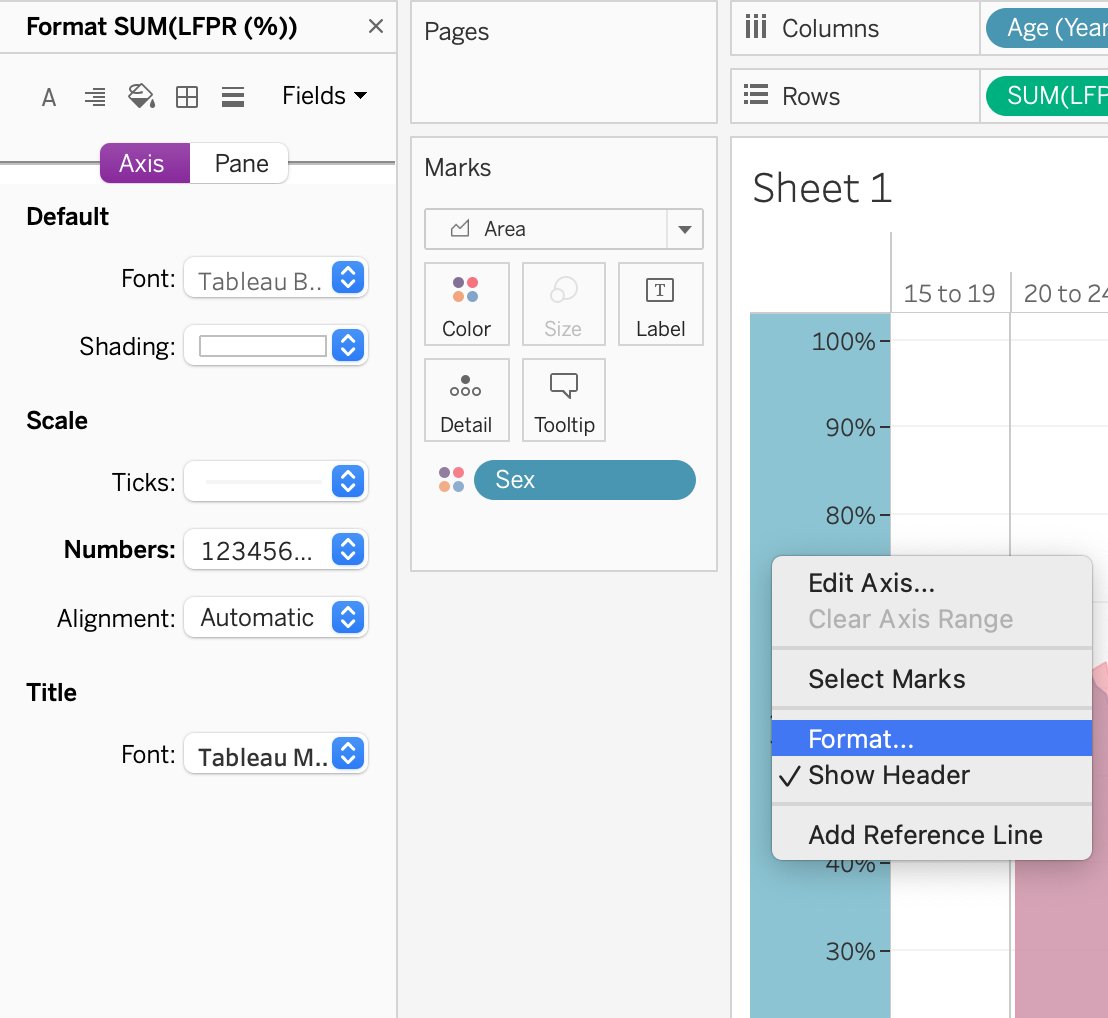Switch to the Pane tab
This screenshot has width=1108, height=1018.
241,164
